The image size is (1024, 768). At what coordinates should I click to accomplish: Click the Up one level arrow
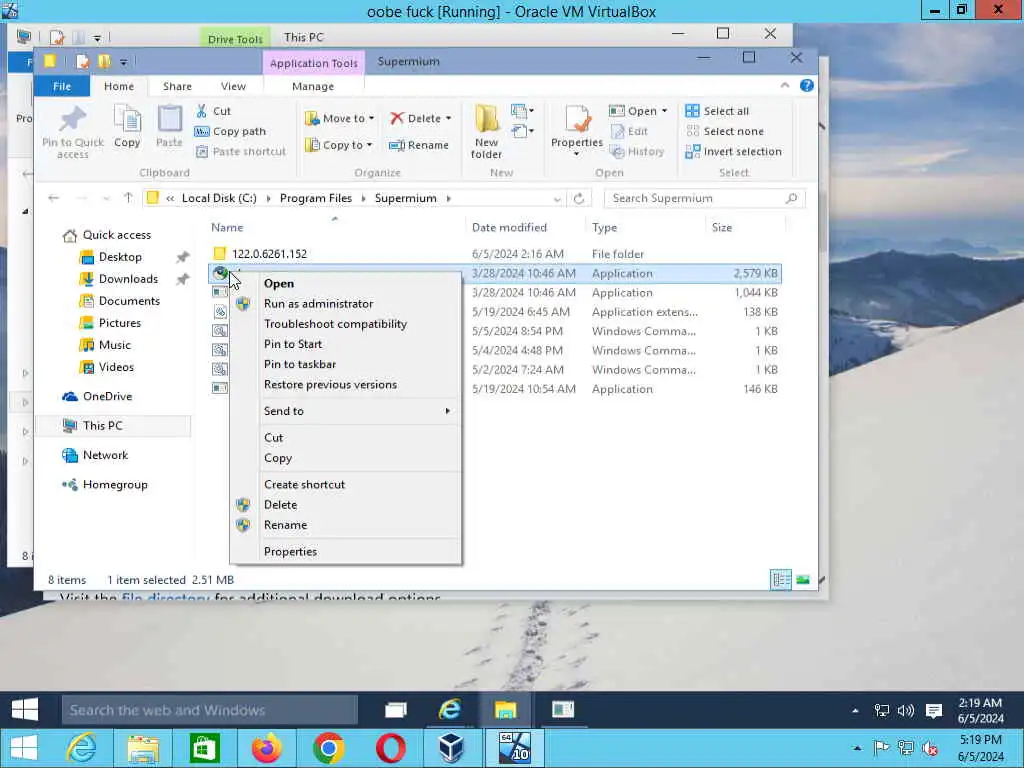point(128,198)
